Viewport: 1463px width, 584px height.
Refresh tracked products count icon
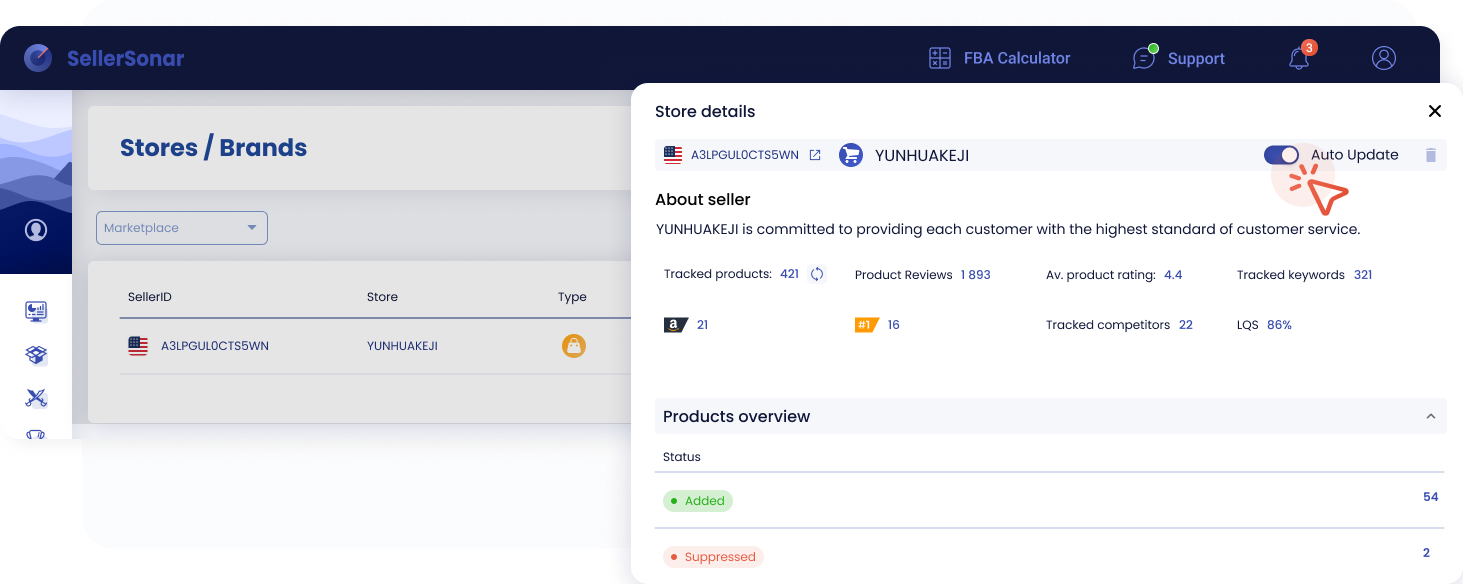point(817,274)
